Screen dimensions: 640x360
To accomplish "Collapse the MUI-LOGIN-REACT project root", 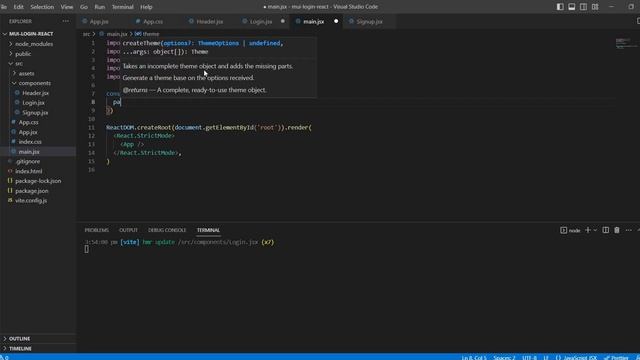I will click(31, 34).
